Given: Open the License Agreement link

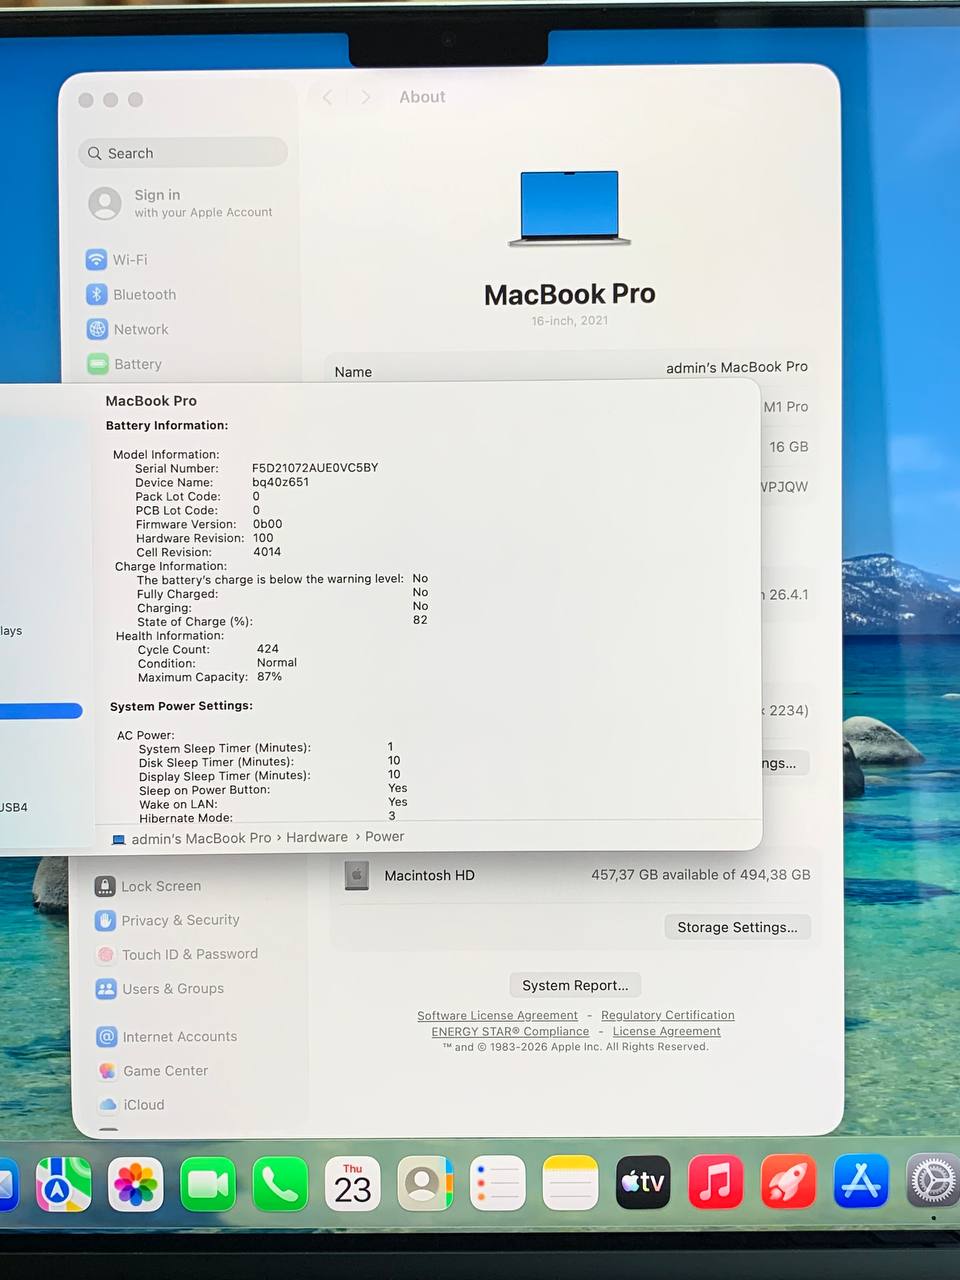Looking at the screenshot, I should (666, 1031).
